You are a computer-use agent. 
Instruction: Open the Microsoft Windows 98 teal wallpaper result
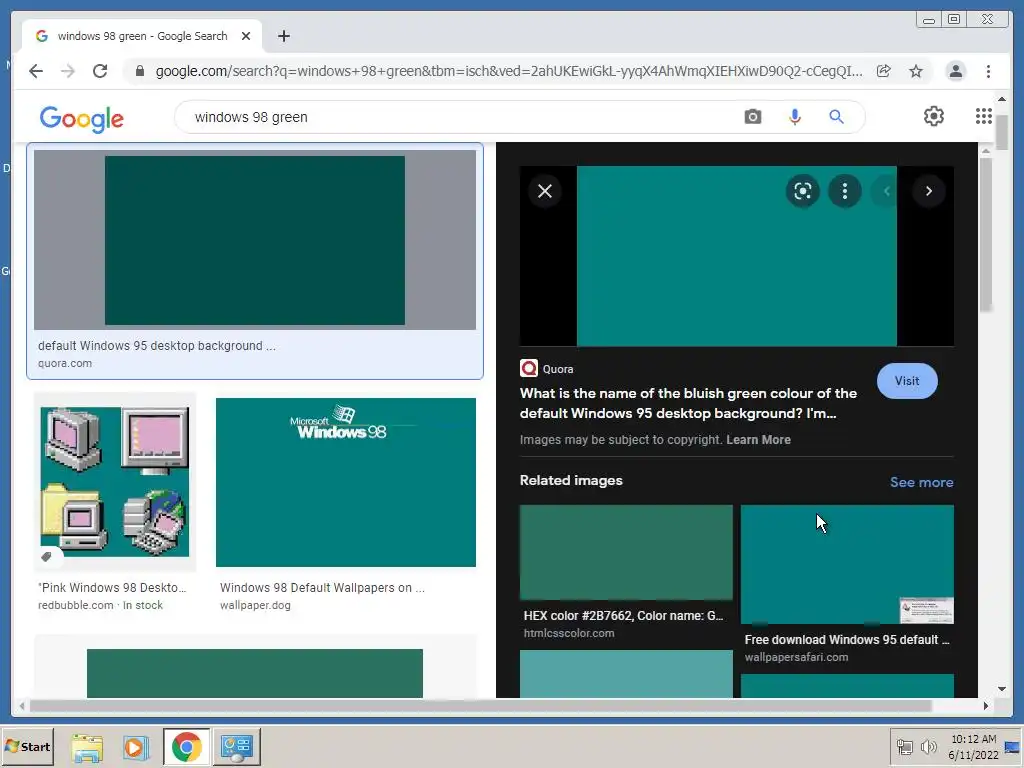pyautogui.click(x=346, y=482)
